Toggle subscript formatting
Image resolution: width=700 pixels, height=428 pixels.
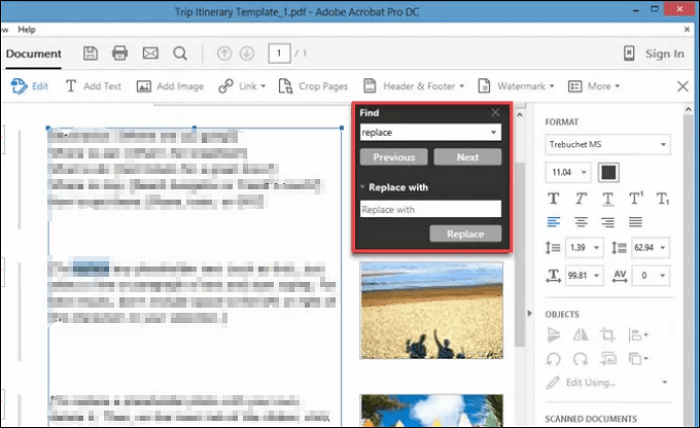pos(662,199)
